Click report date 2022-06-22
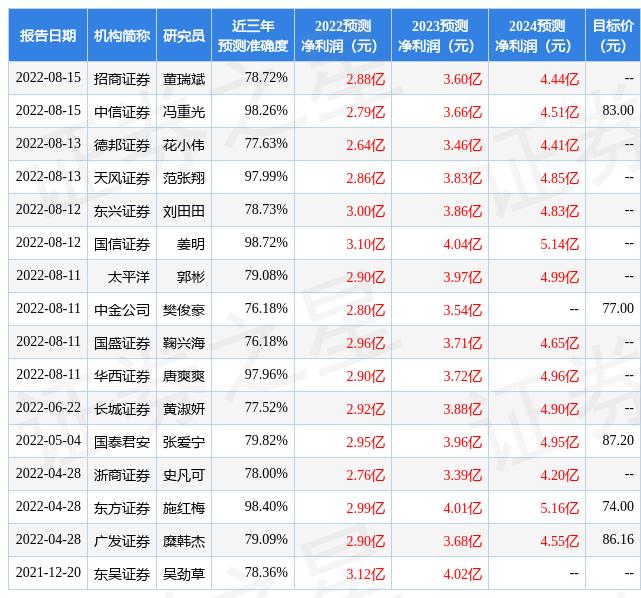The height and width of the screenshot is (598, 641). click(x=48, y=408)
